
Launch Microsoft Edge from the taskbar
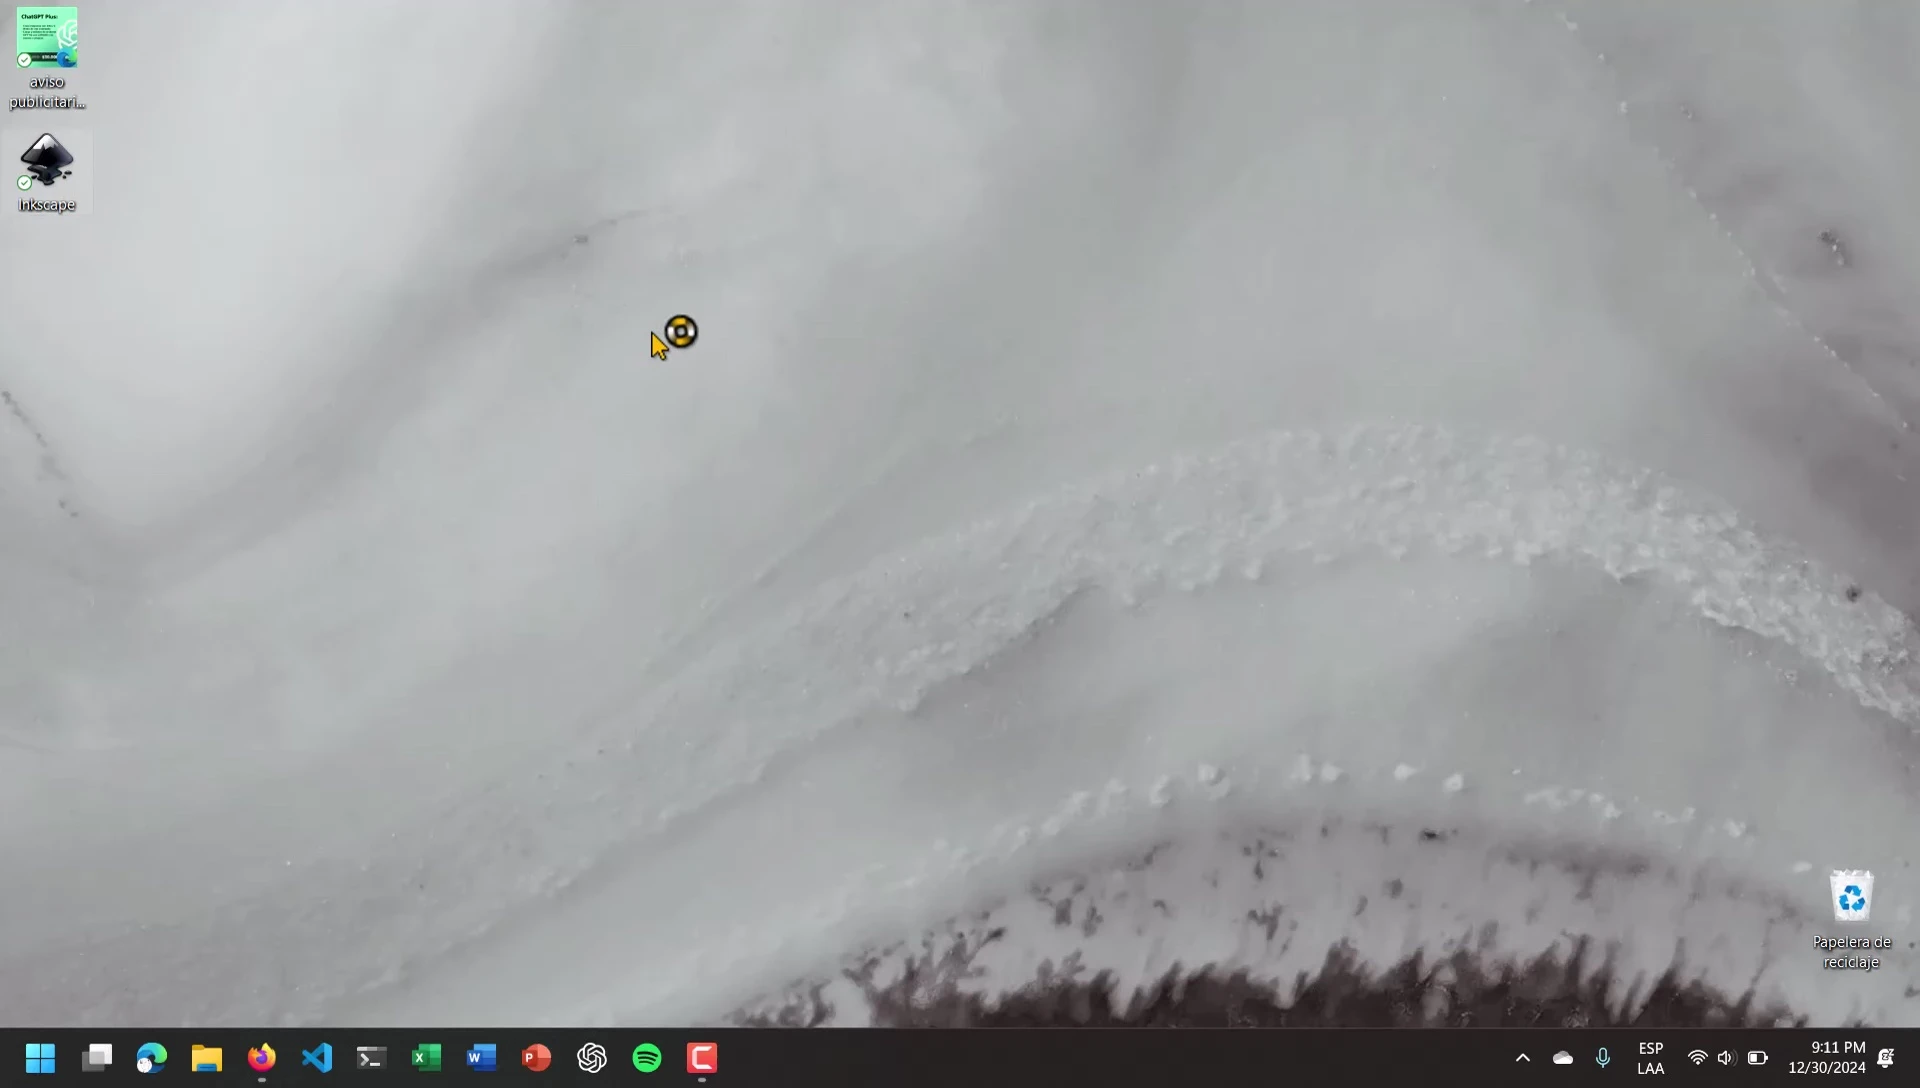[152, 1058]
